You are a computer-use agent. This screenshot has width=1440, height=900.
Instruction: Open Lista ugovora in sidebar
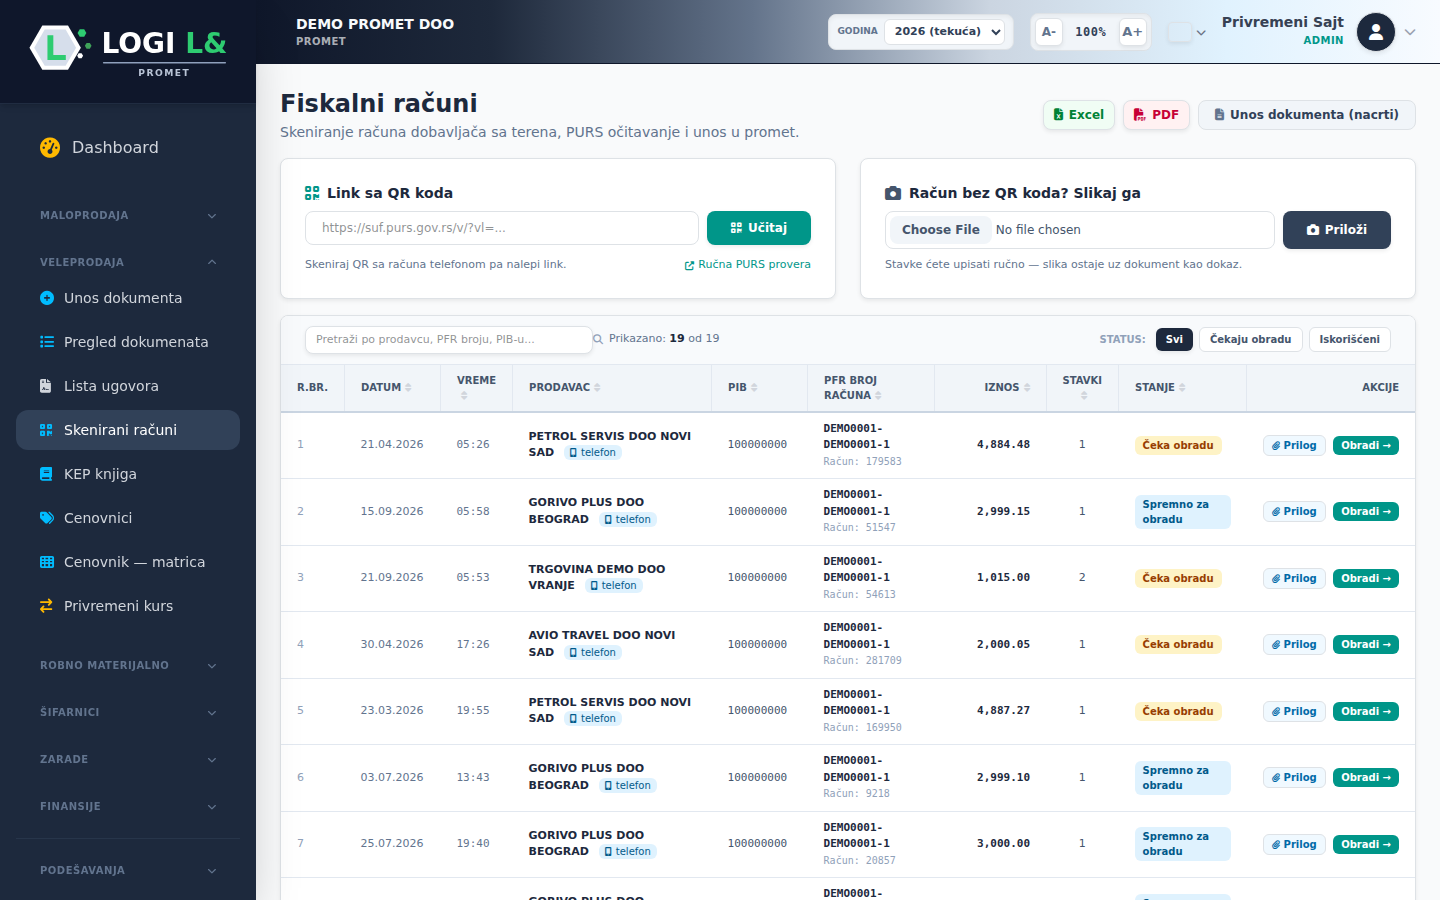(x=128, y=386)
